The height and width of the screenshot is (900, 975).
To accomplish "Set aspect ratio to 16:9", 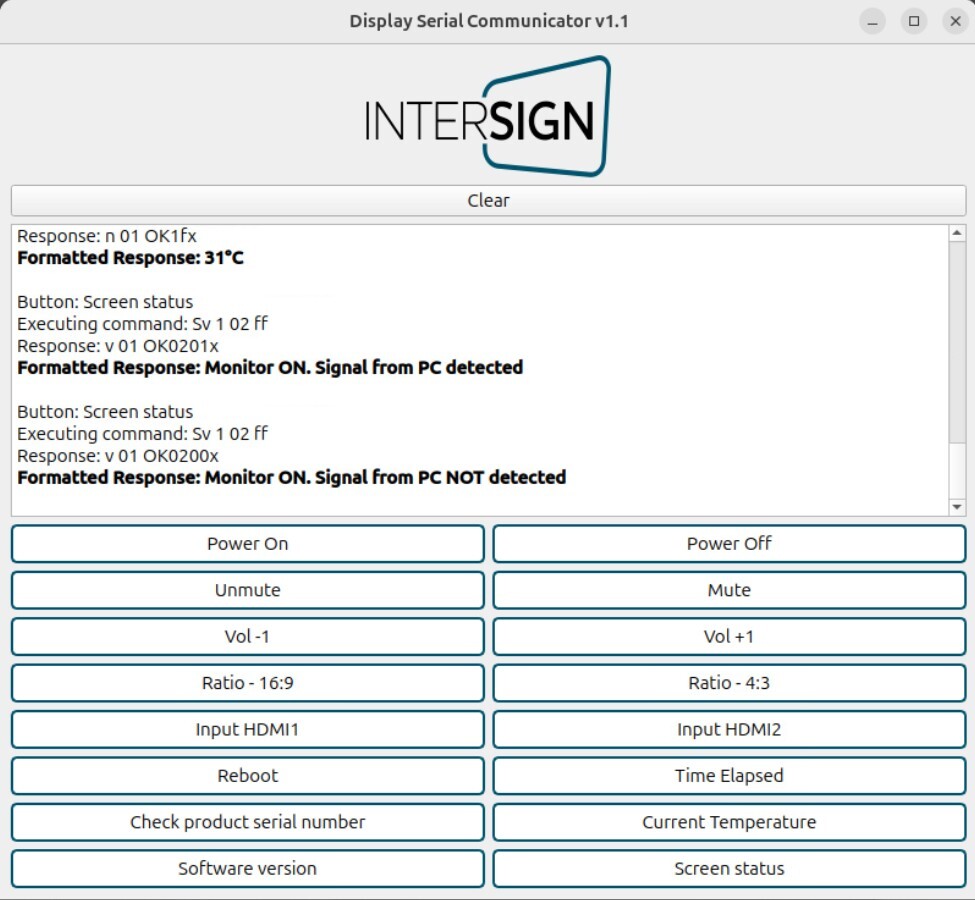I will click(247, 683).
